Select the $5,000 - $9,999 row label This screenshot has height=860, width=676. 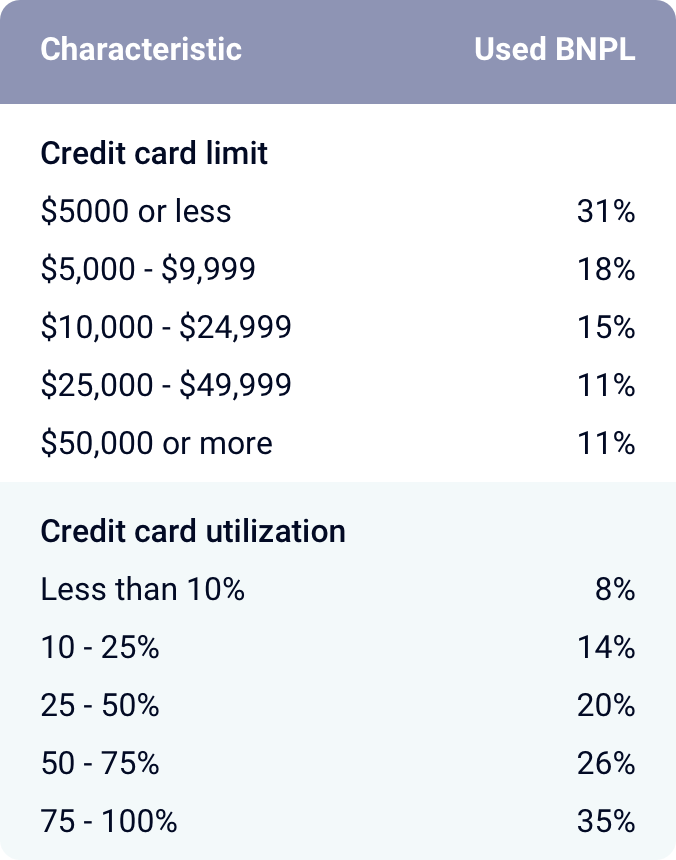point(148,270)
